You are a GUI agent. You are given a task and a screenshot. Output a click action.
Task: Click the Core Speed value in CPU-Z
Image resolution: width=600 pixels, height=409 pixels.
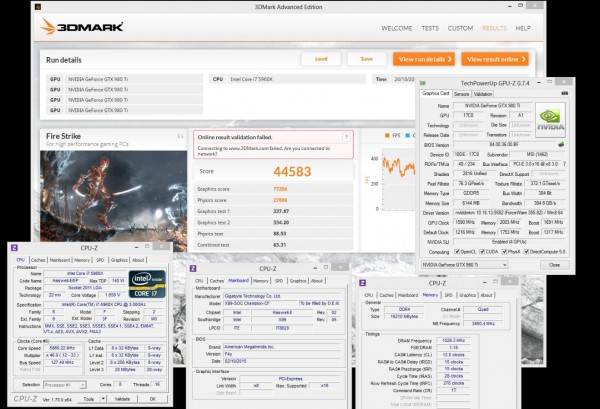coord(62,348)
